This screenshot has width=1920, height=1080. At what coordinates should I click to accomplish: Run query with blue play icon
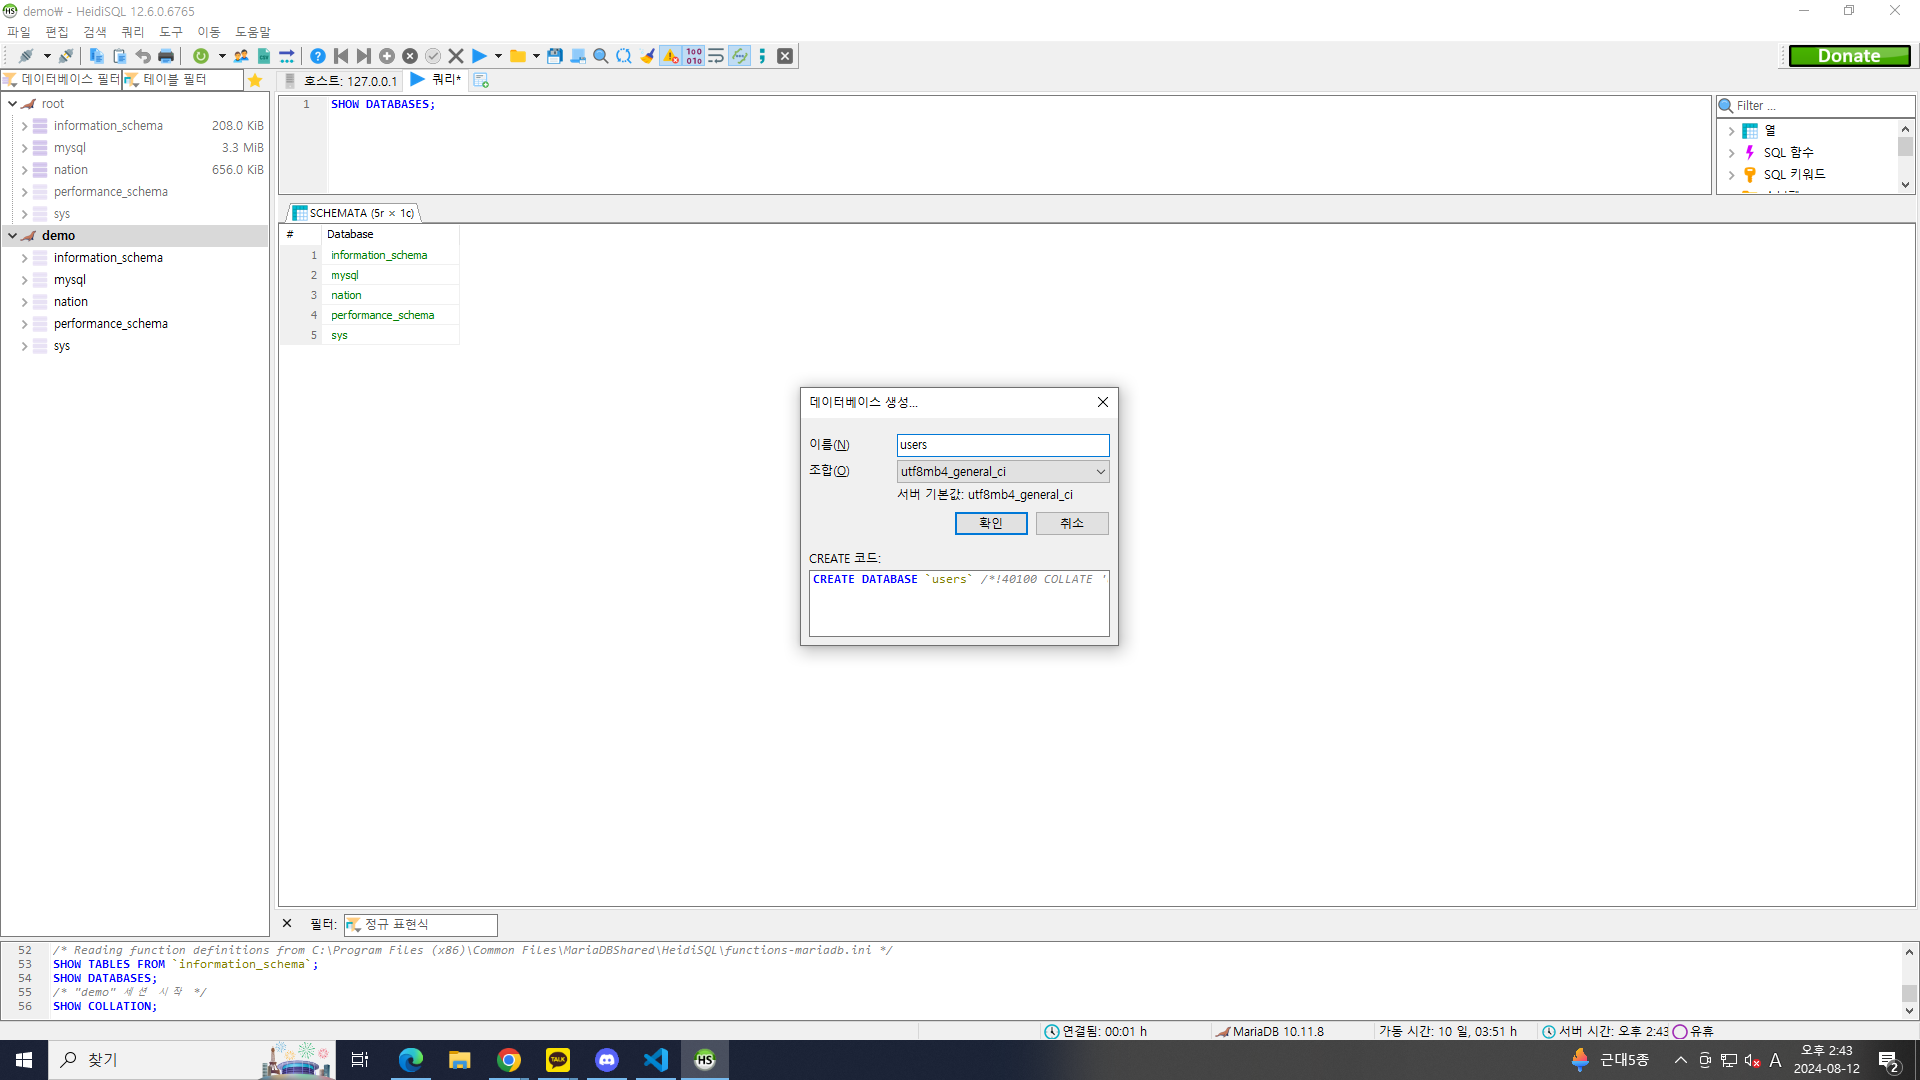pyautogui.click(x=479, y=56)
